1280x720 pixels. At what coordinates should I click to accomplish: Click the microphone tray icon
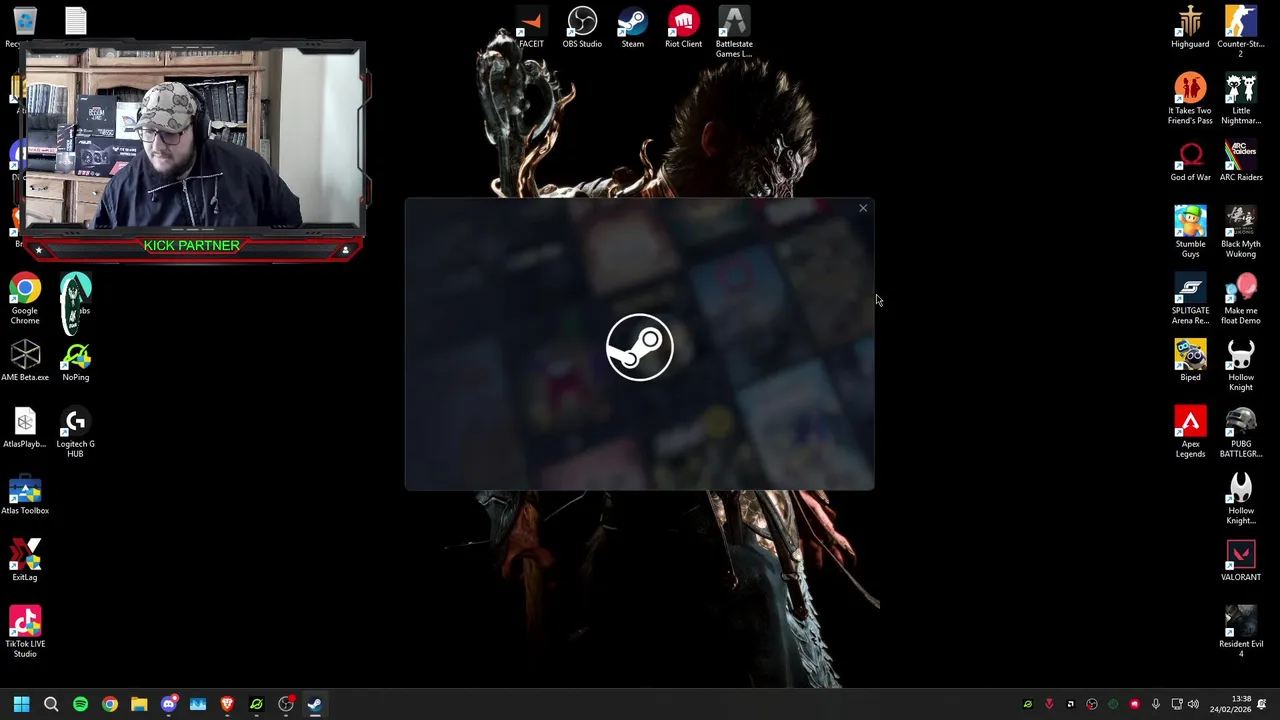(x=1156, y=704)
